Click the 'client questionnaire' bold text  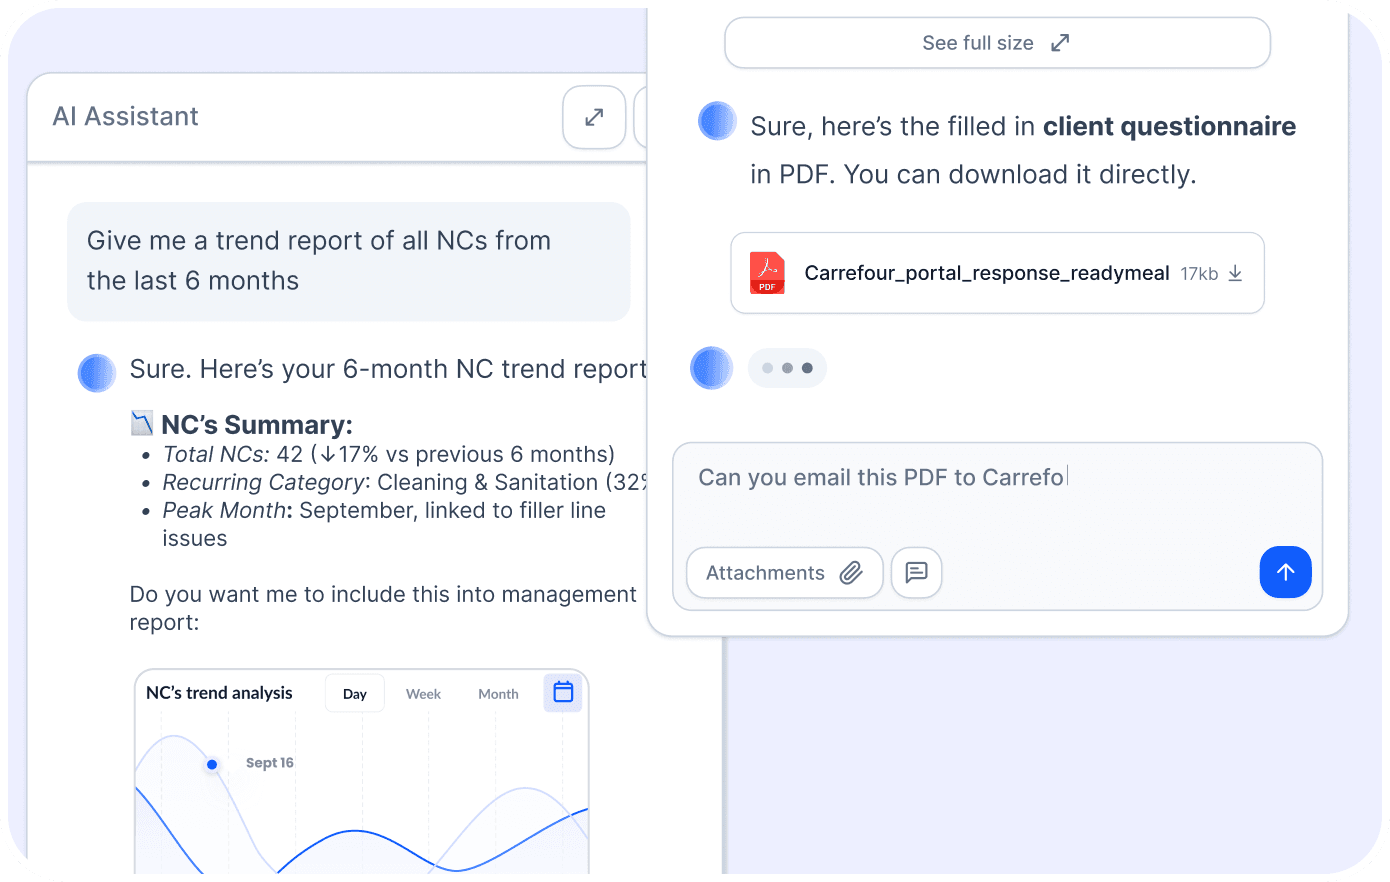(x=1169, y=127)
